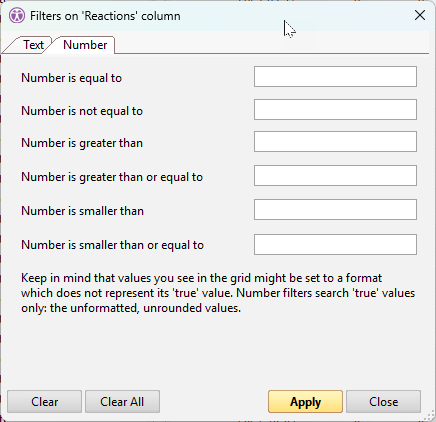Focus the 'Number is equal to' input box

pos(335,77)
